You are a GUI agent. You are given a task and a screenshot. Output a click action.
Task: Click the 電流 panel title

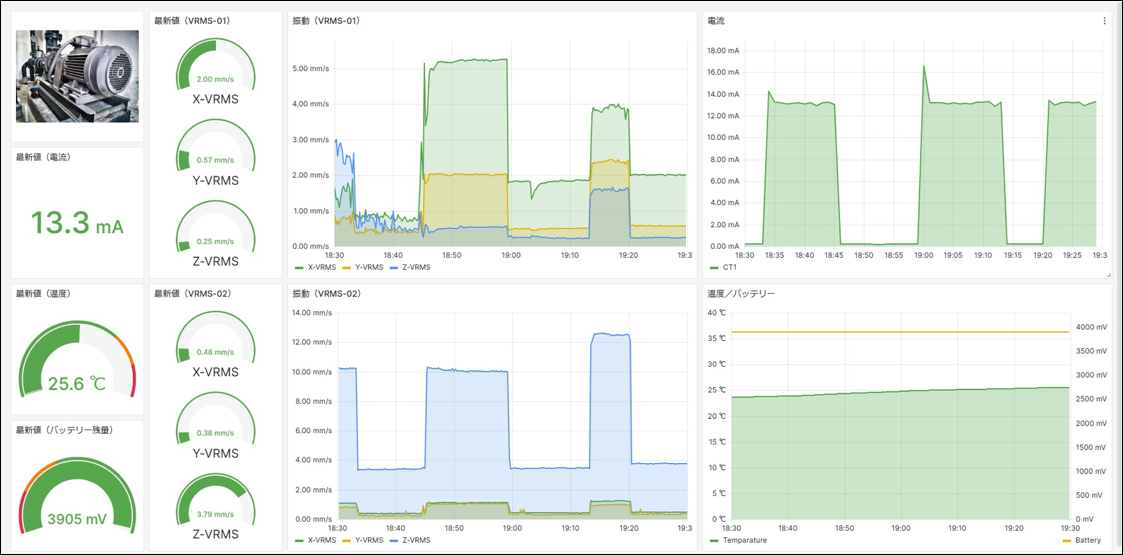pyautogui.click(x=715, y=21)
